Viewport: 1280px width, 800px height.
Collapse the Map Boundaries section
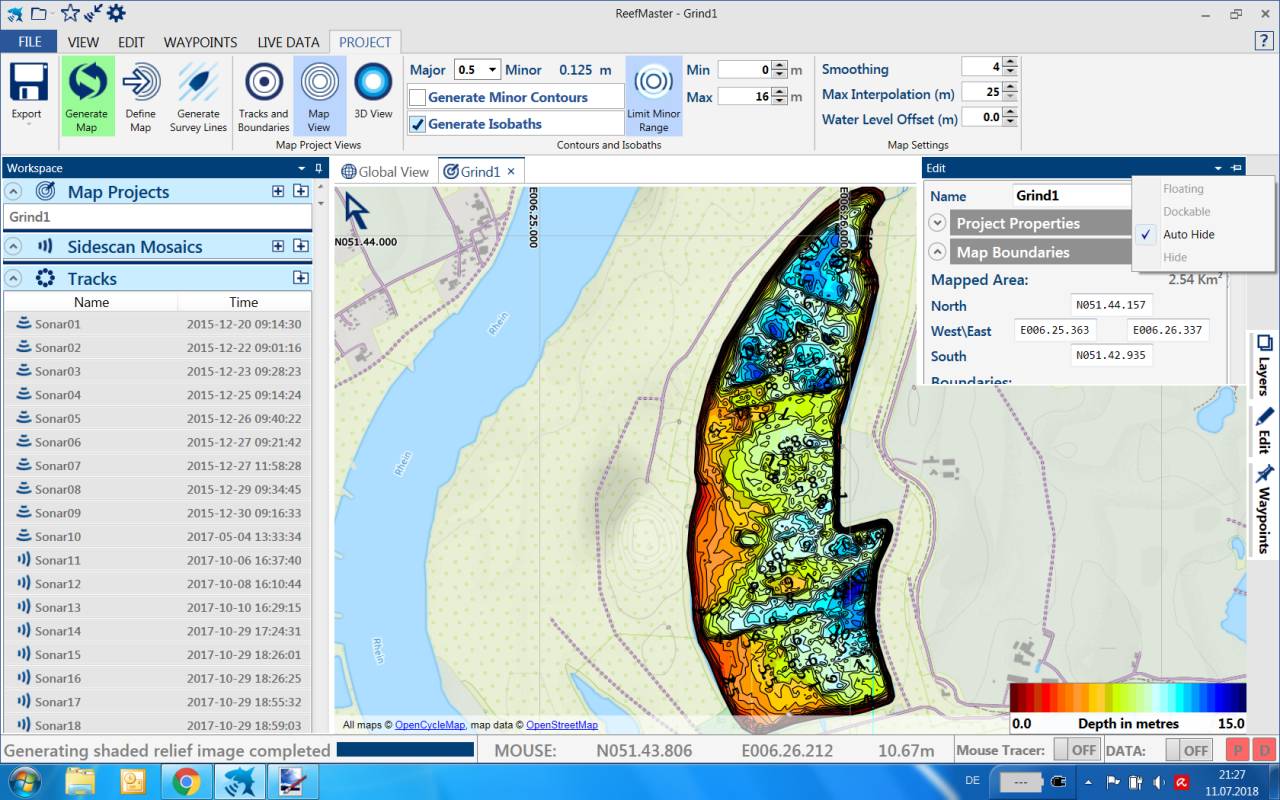(938, 252)
